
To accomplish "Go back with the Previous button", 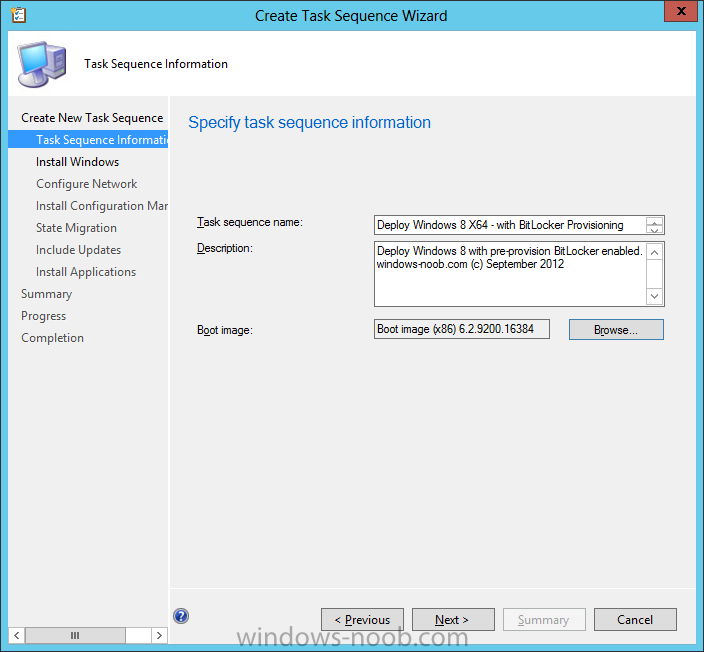I will pyautogui.click(x=362, y=620).
